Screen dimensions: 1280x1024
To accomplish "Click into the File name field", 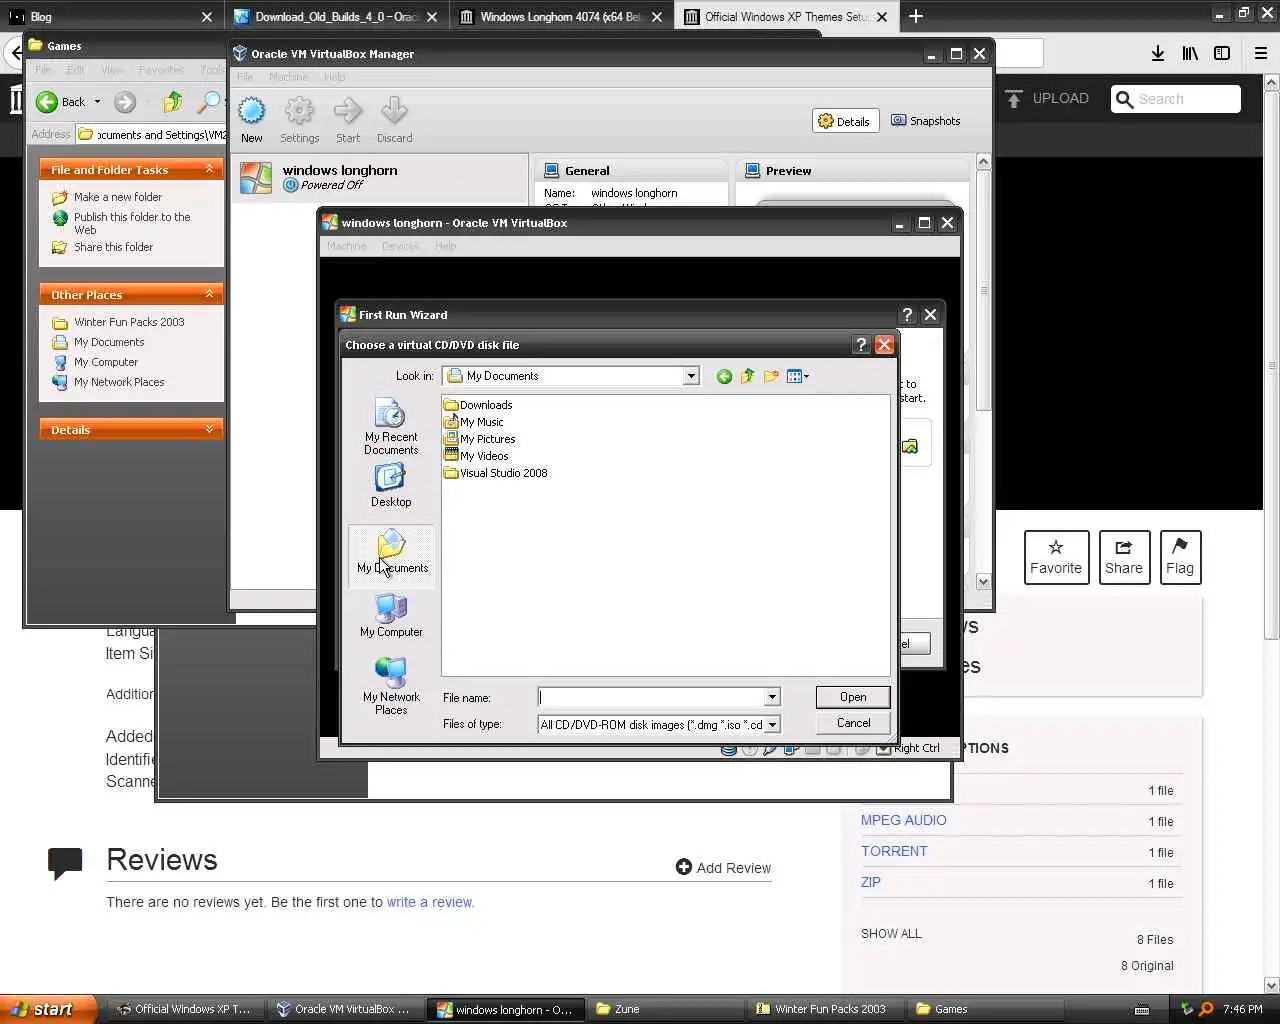I will (x=651, y=697).
